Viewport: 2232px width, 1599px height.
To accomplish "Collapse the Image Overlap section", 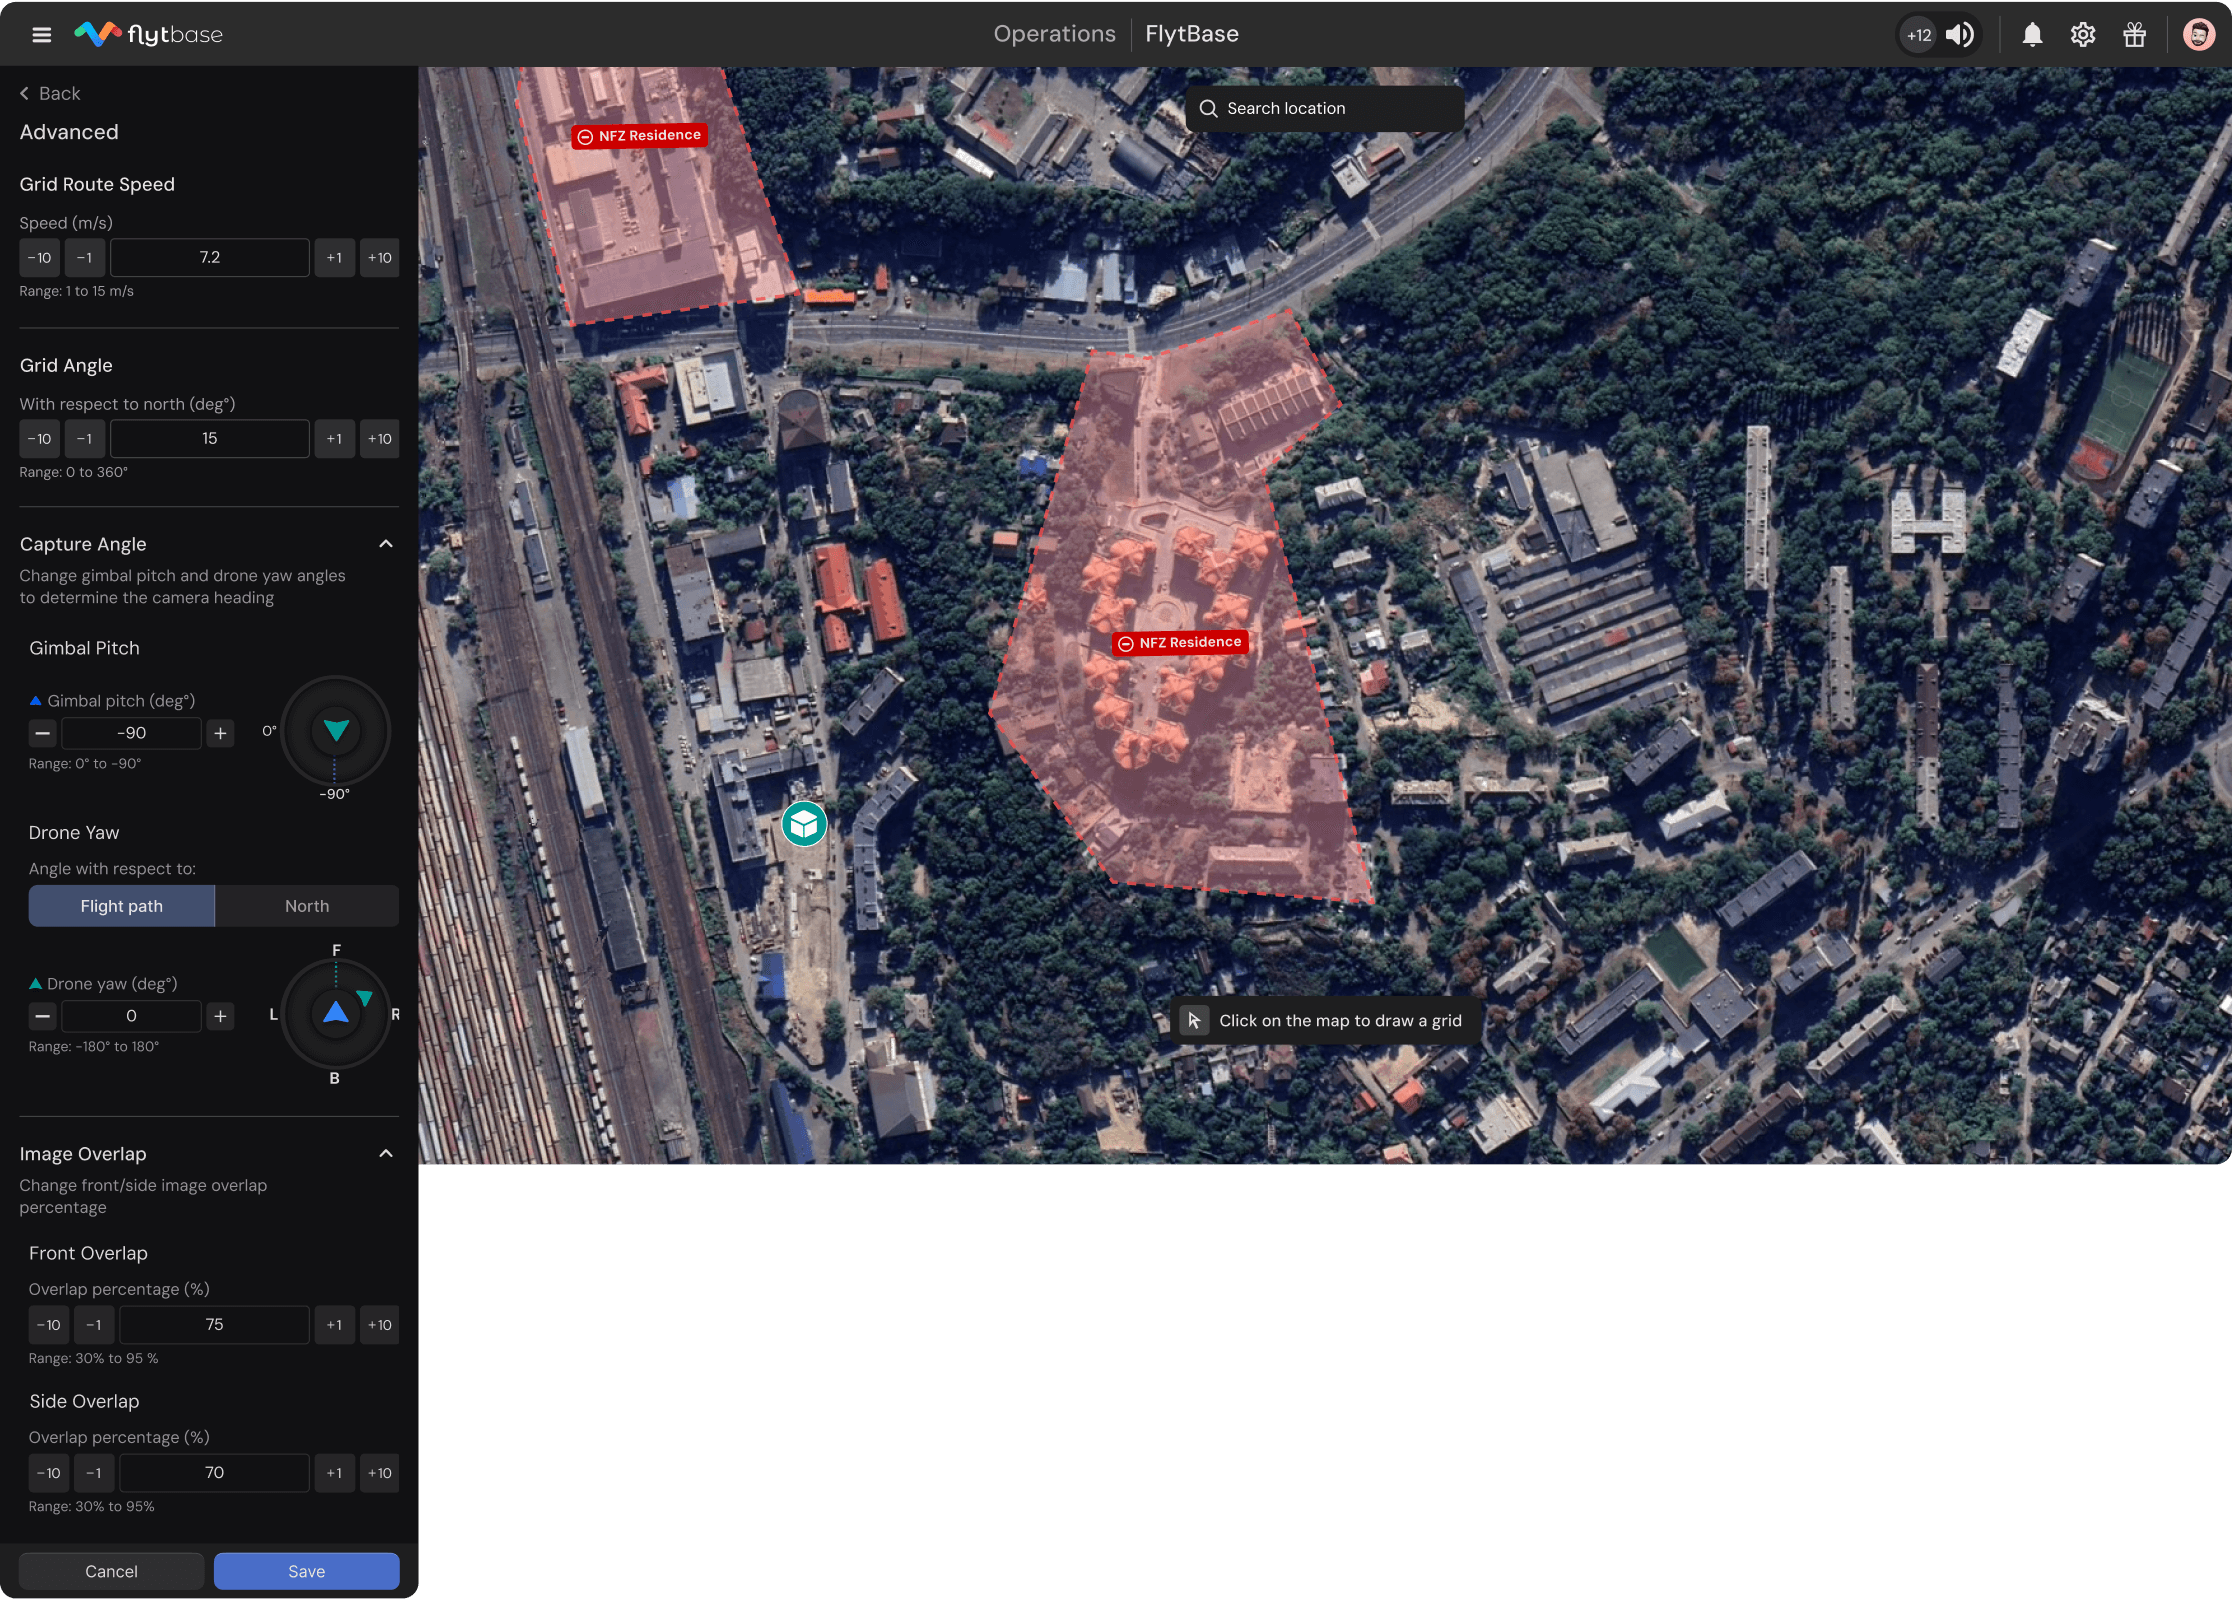I will (386, 1153).
